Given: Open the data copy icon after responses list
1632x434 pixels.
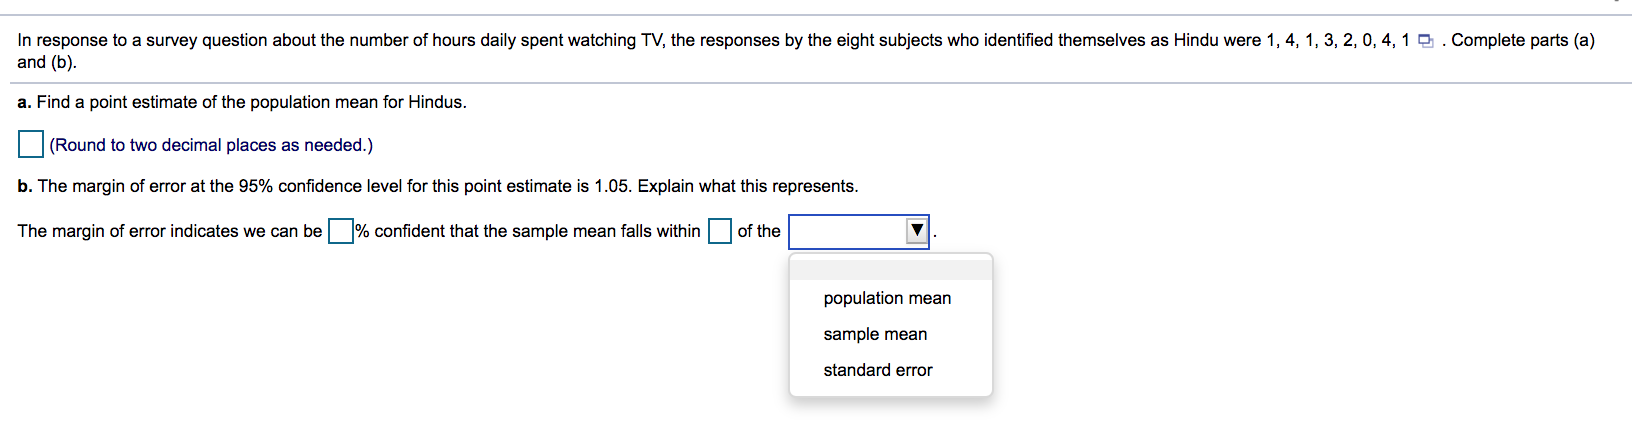Looking at the screenshot, I should coord(1426,41).
